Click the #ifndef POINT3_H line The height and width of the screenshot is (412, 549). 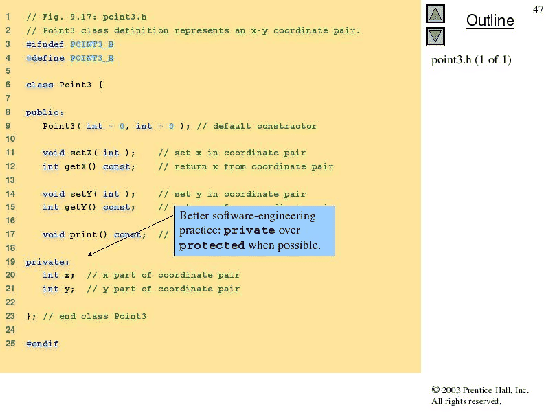click(70, 44)
